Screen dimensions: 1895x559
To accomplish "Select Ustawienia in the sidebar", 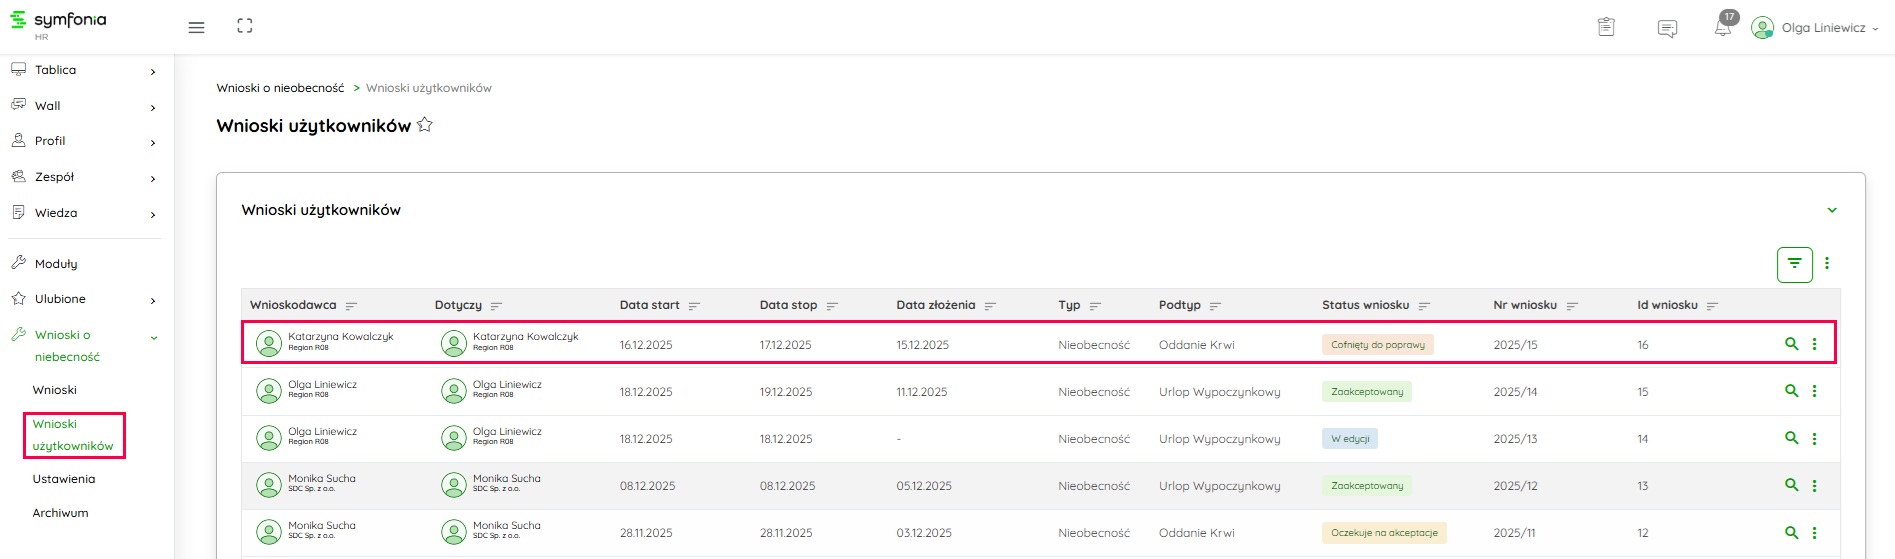I will tap(64, 479).
